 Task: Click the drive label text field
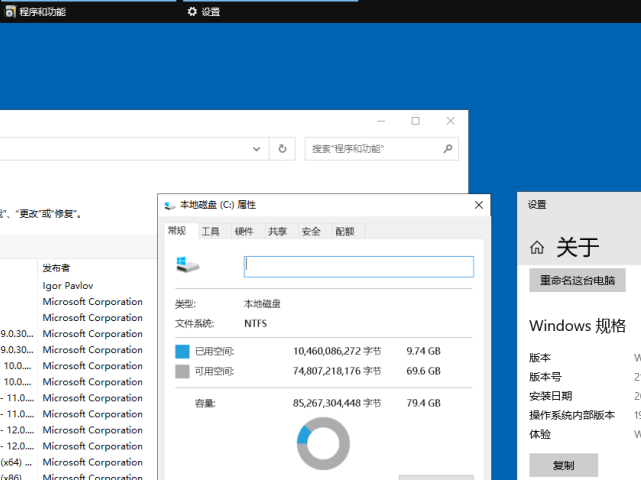coord(359,267)
